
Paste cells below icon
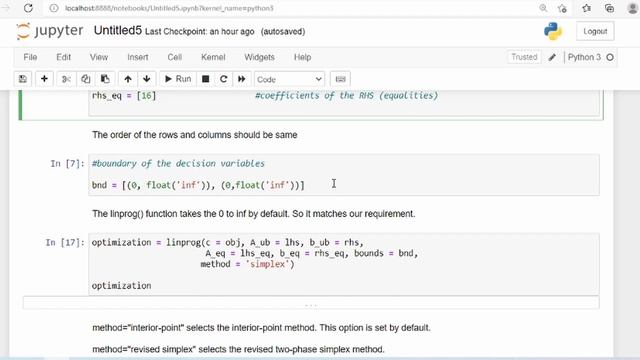click(x=105, y=79)
